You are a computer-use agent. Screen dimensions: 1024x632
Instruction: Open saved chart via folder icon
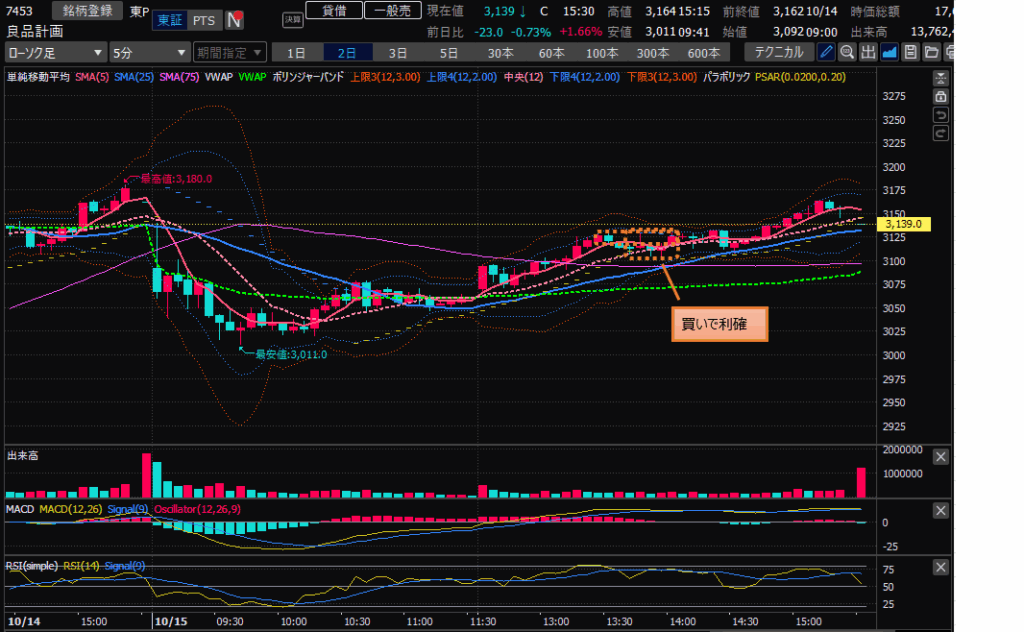pos(931,52)
